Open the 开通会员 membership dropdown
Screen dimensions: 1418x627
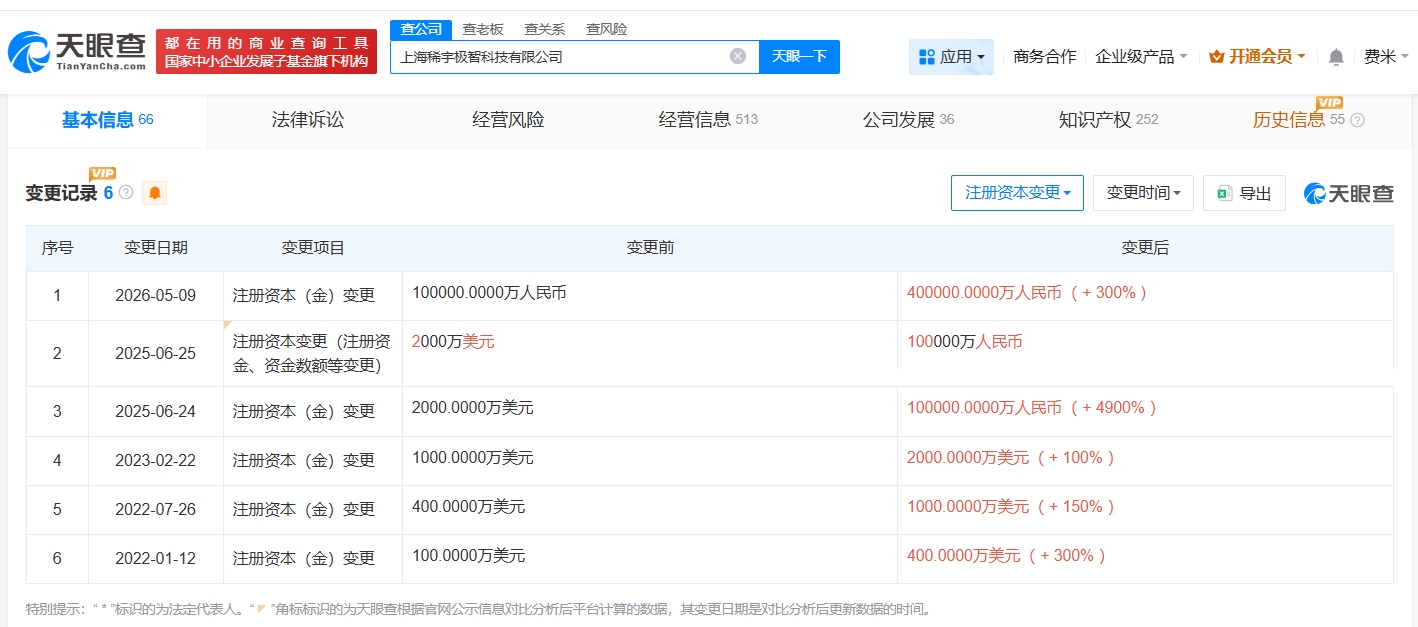tap(1257, 57)
